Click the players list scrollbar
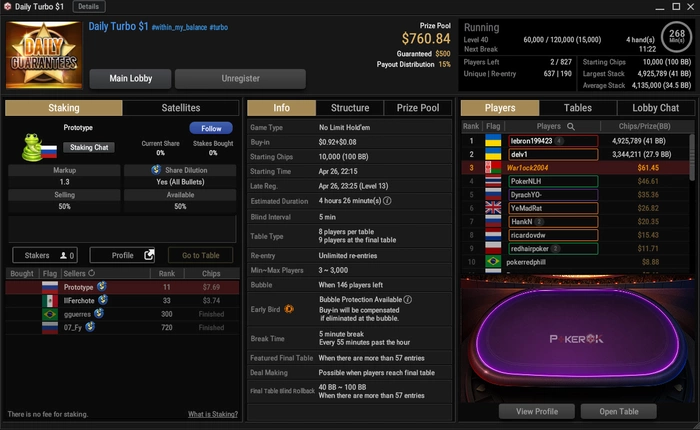The image size is (700, 430). click(x=692, y=156)
